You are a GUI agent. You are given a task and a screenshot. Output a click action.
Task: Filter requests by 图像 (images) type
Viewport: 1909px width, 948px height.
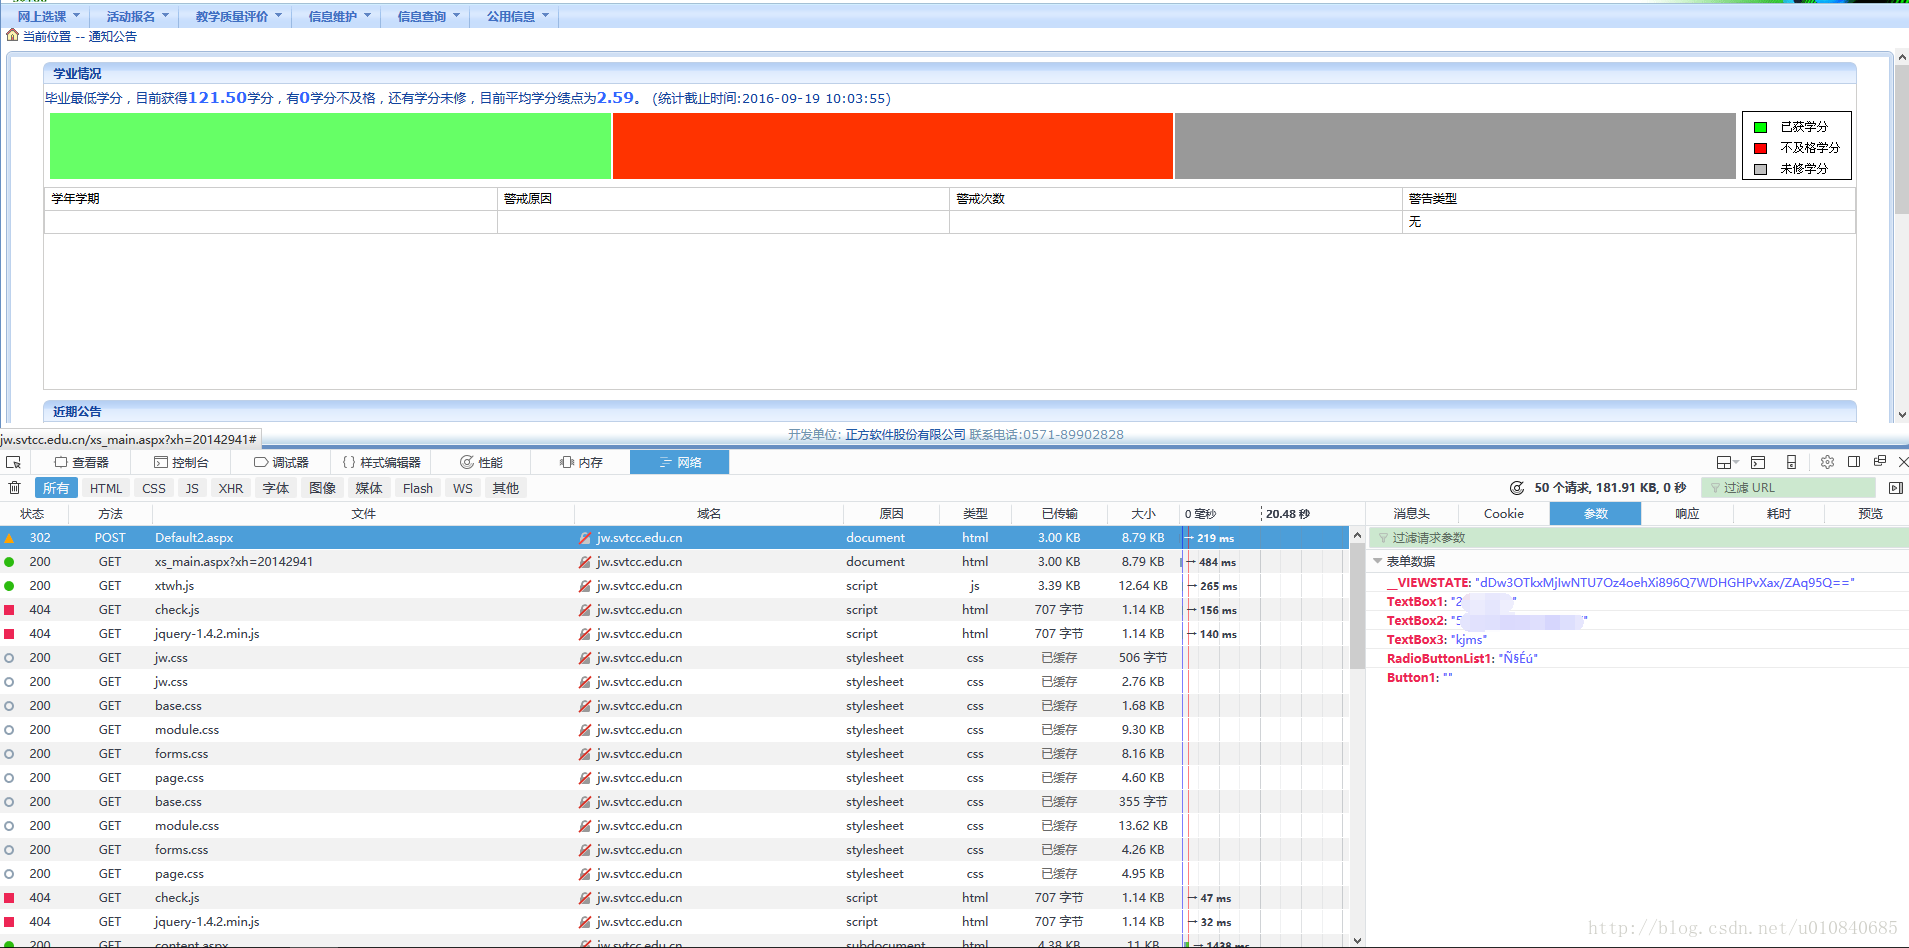pos(322,488)
